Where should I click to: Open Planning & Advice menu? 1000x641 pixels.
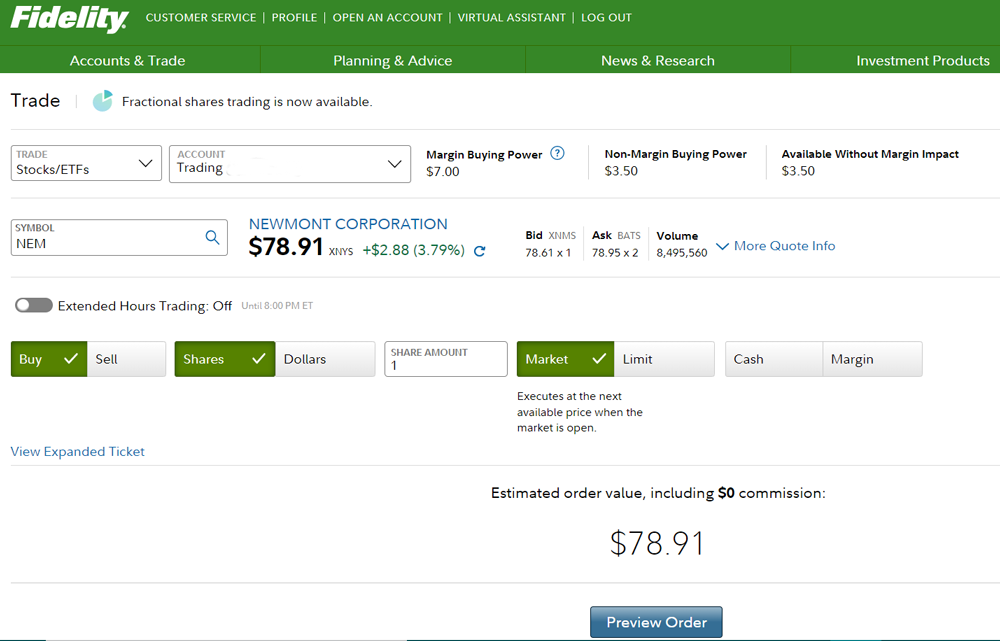pyautogui.click(x=392, y=60)
